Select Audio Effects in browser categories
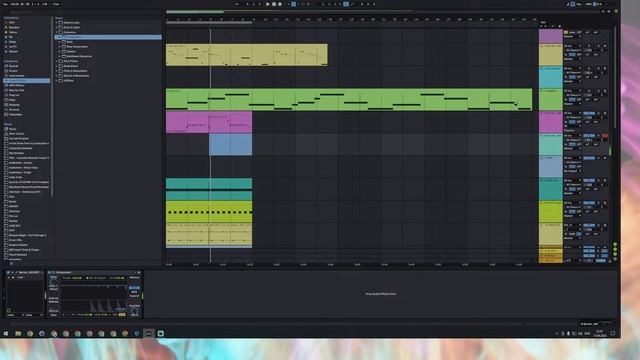 point(27,81)
